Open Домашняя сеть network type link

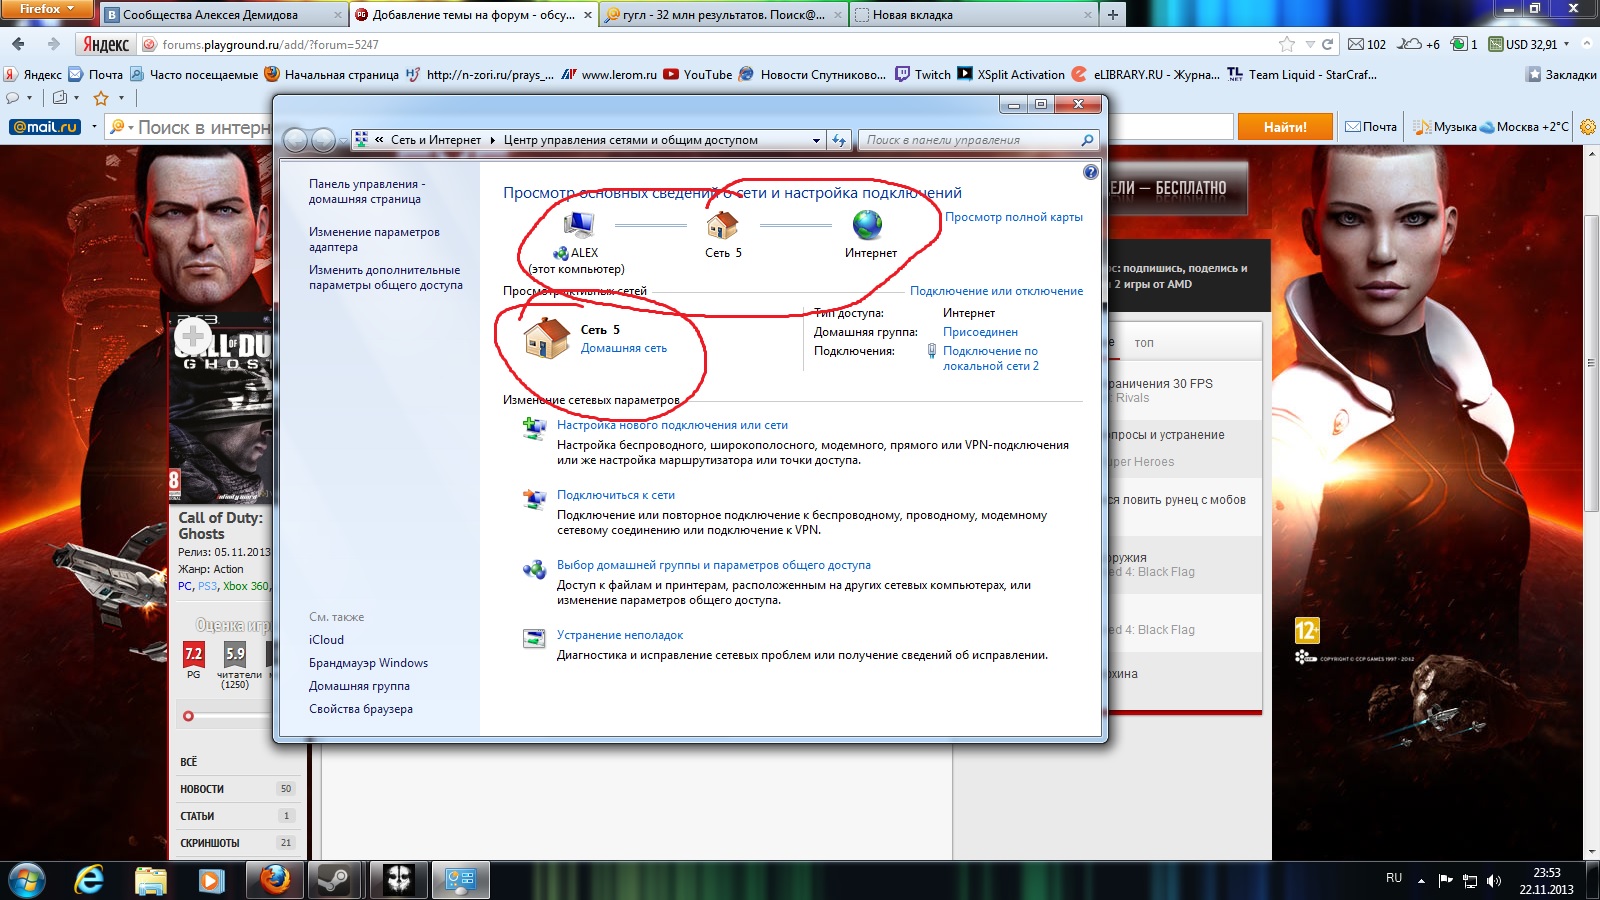pyautogui.click(x=624, y=348)
